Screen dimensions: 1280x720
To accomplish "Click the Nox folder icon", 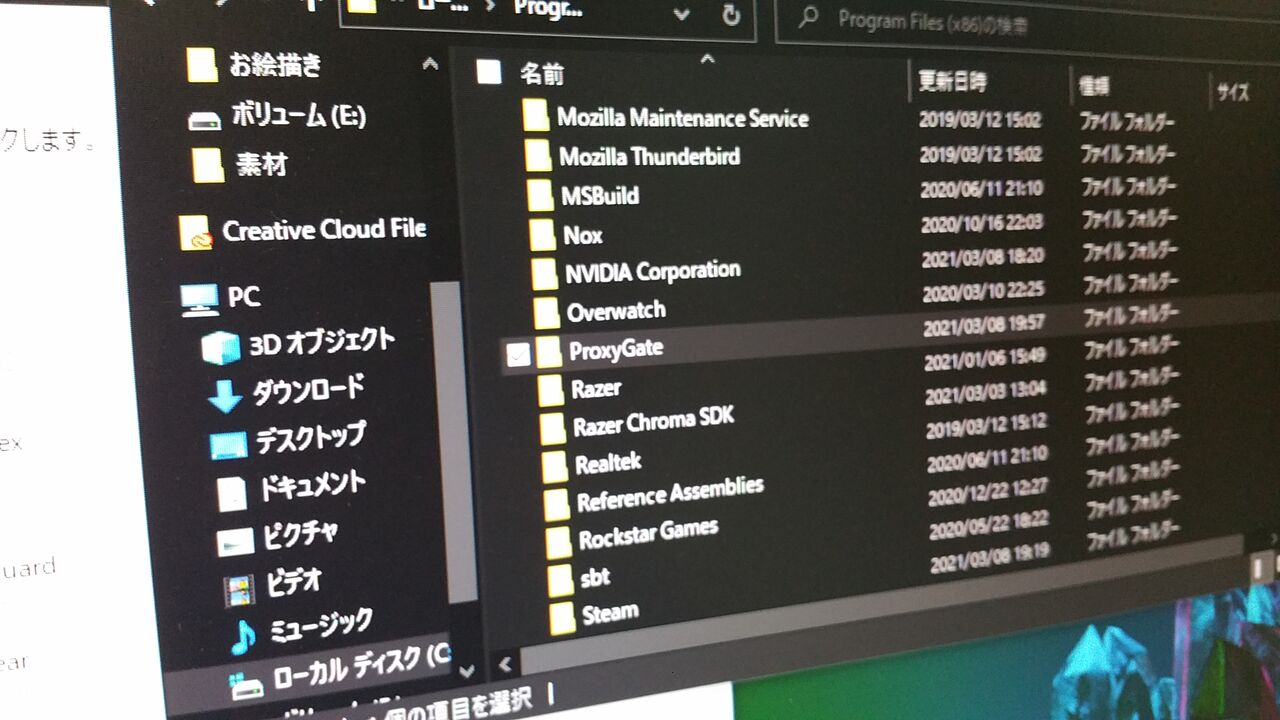I will [542, 234].
